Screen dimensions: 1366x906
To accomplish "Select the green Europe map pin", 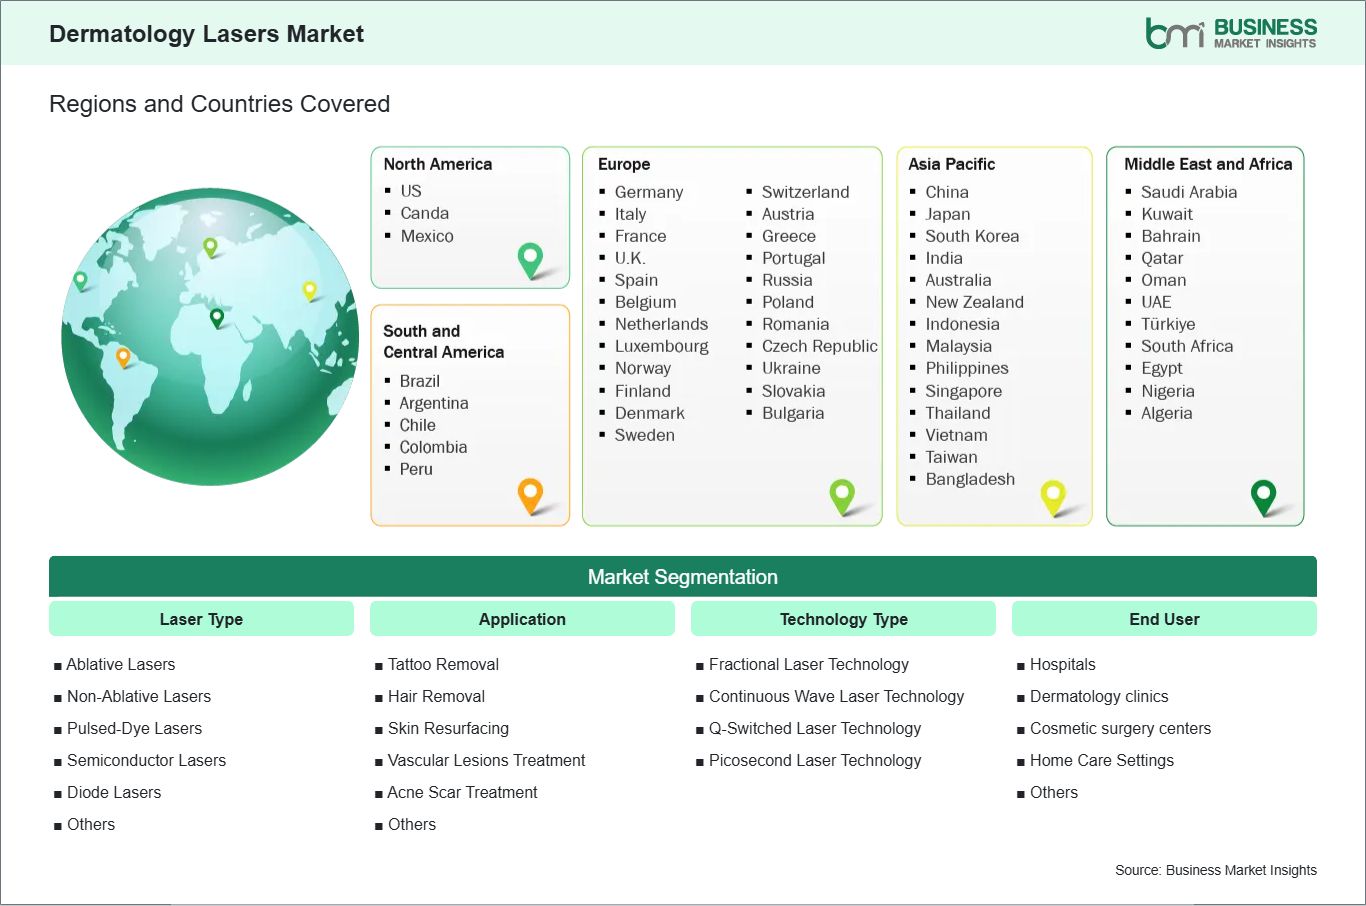I will tap(843, 495).
